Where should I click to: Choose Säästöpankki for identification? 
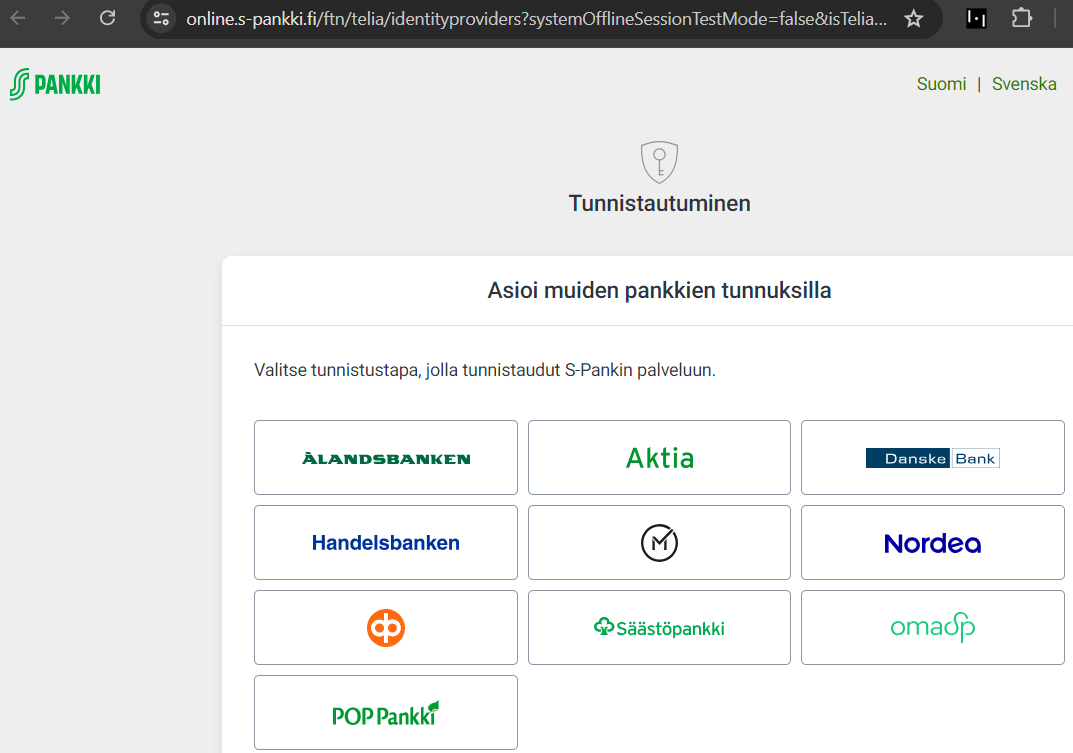(660, 627)
